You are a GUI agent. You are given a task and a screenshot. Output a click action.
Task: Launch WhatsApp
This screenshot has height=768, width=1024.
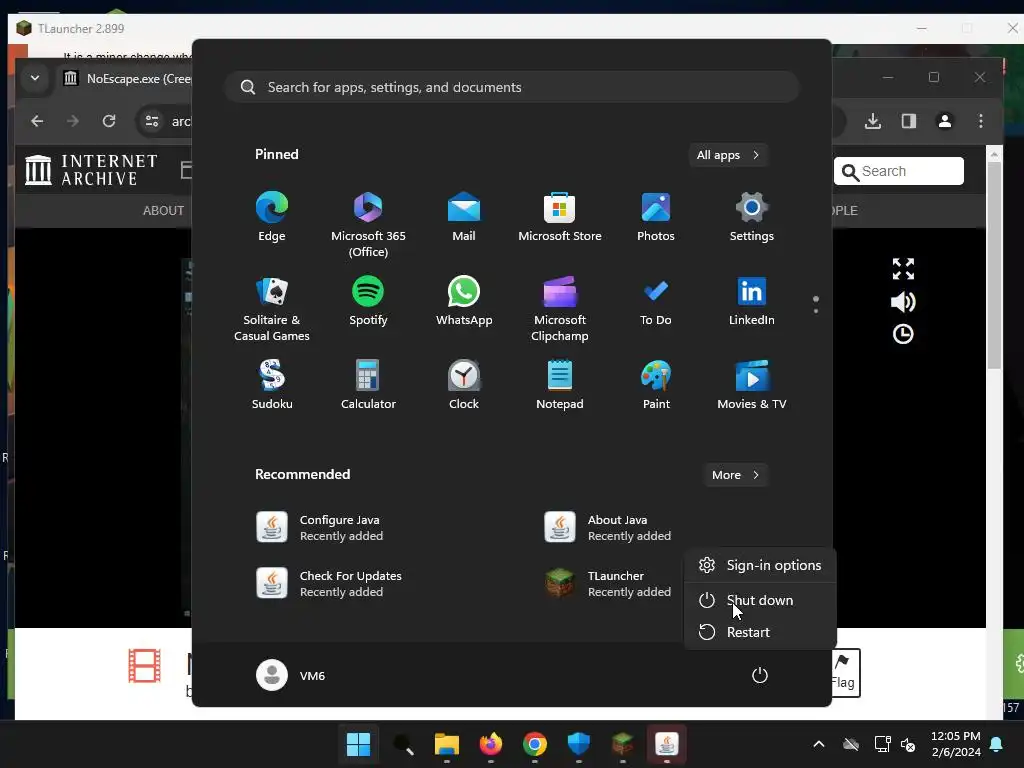coord(464,301)
